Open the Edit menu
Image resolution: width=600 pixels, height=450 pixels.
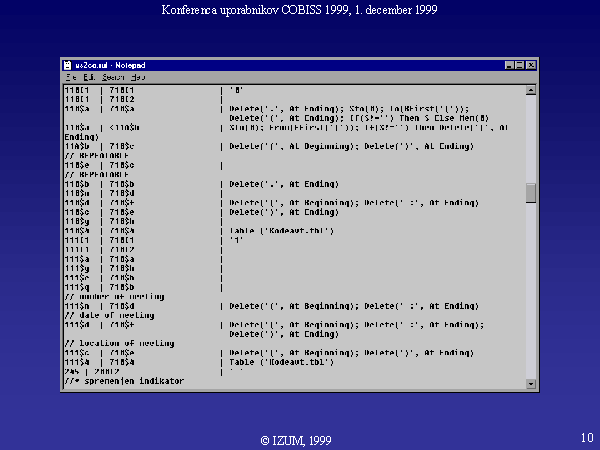click(89, 77)
